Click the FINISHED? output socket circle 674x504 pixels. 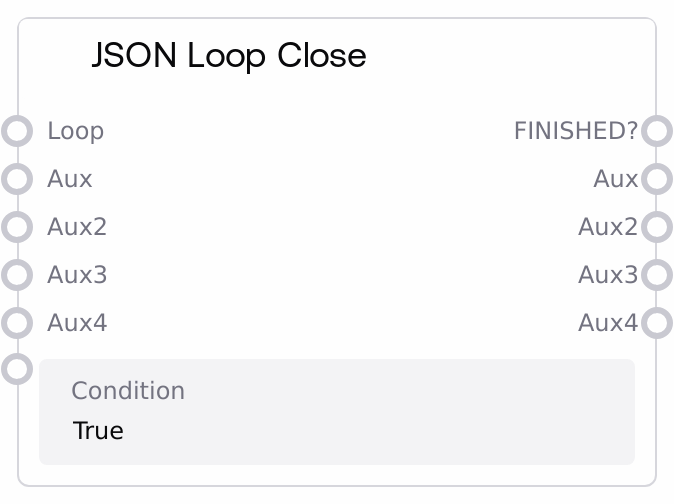[656, 131]
